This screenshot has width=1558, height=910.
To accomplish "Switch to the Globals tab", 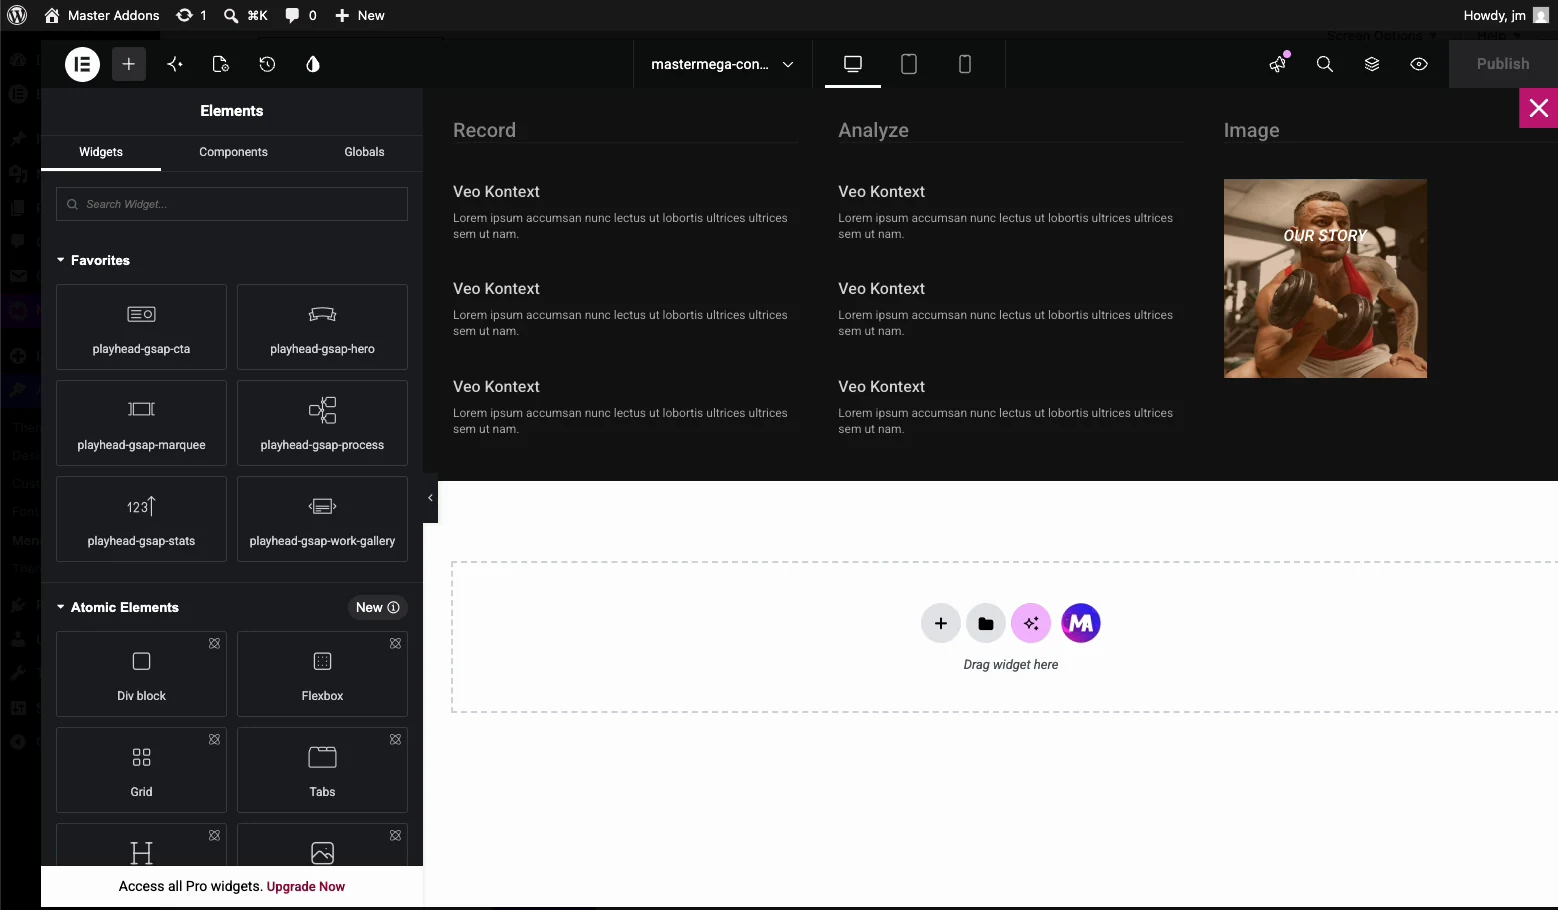I will coord(364,152).
